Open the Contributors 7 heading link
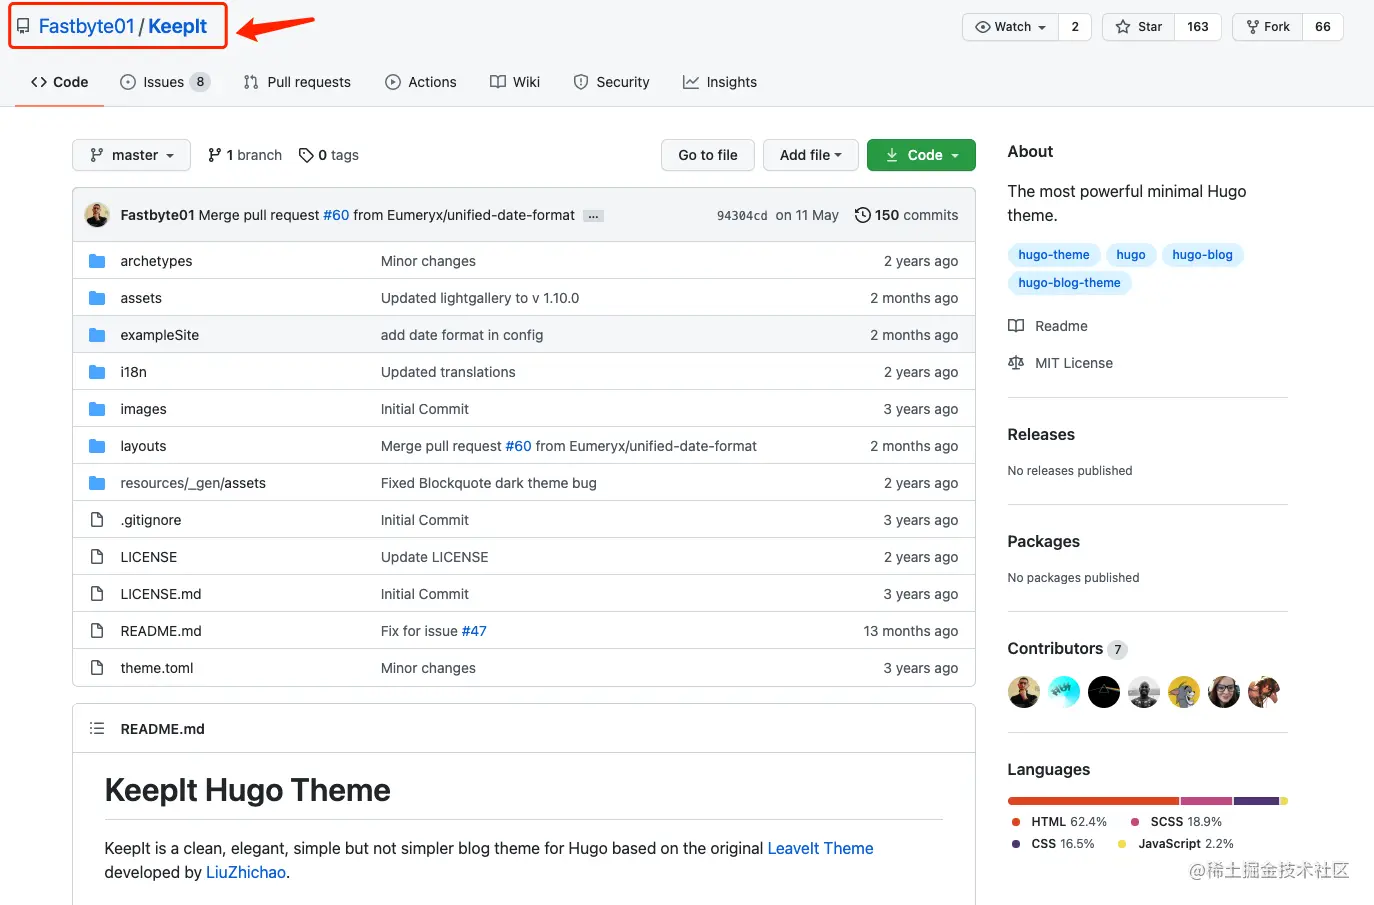Image resolution: width=1374 pixels, height=905 pixels. click(x=1067, y=649)
